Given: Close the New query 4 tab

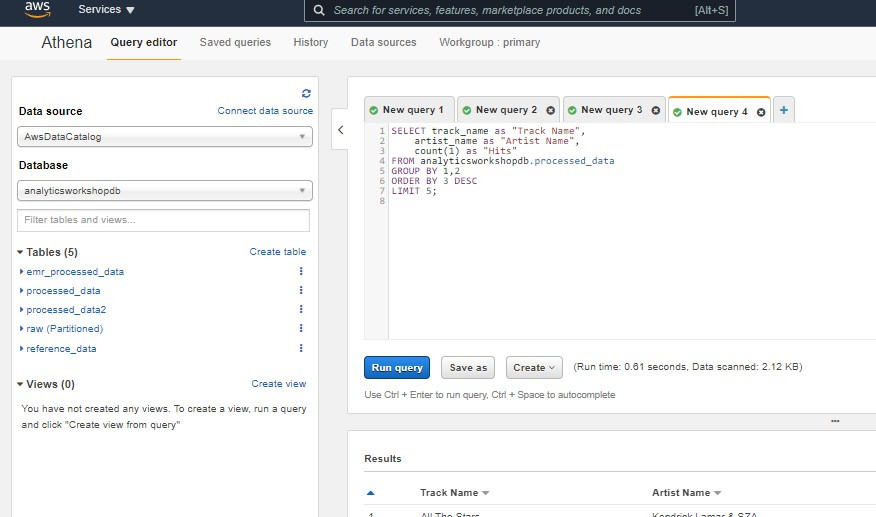Looking at the screenshot, I should tap(761, 112).
